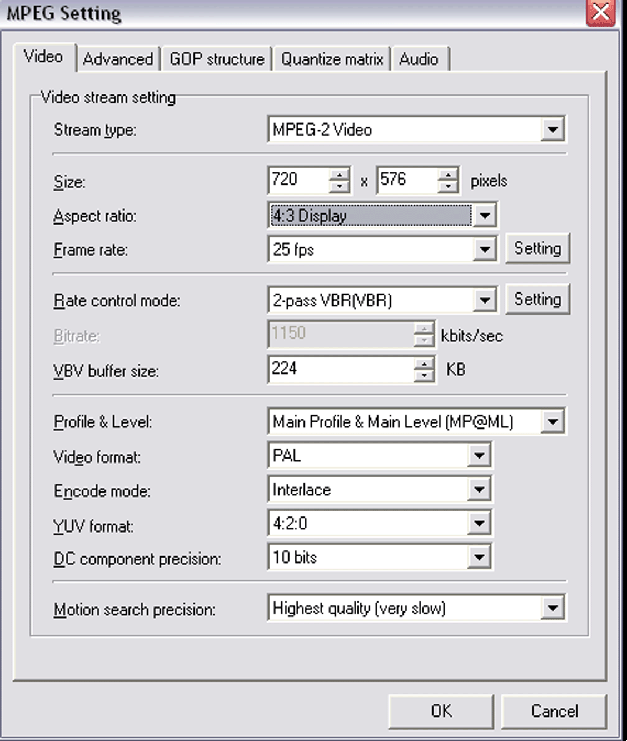Expand the Frame rate dropdown
This screenshot has height=741, width=627.
coord(485,248)
